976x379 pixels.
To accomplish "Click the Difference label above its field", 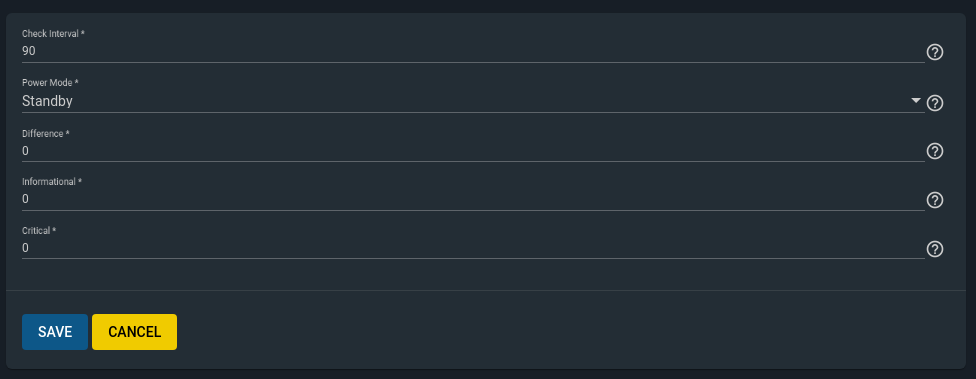I will tap(45, 134).
